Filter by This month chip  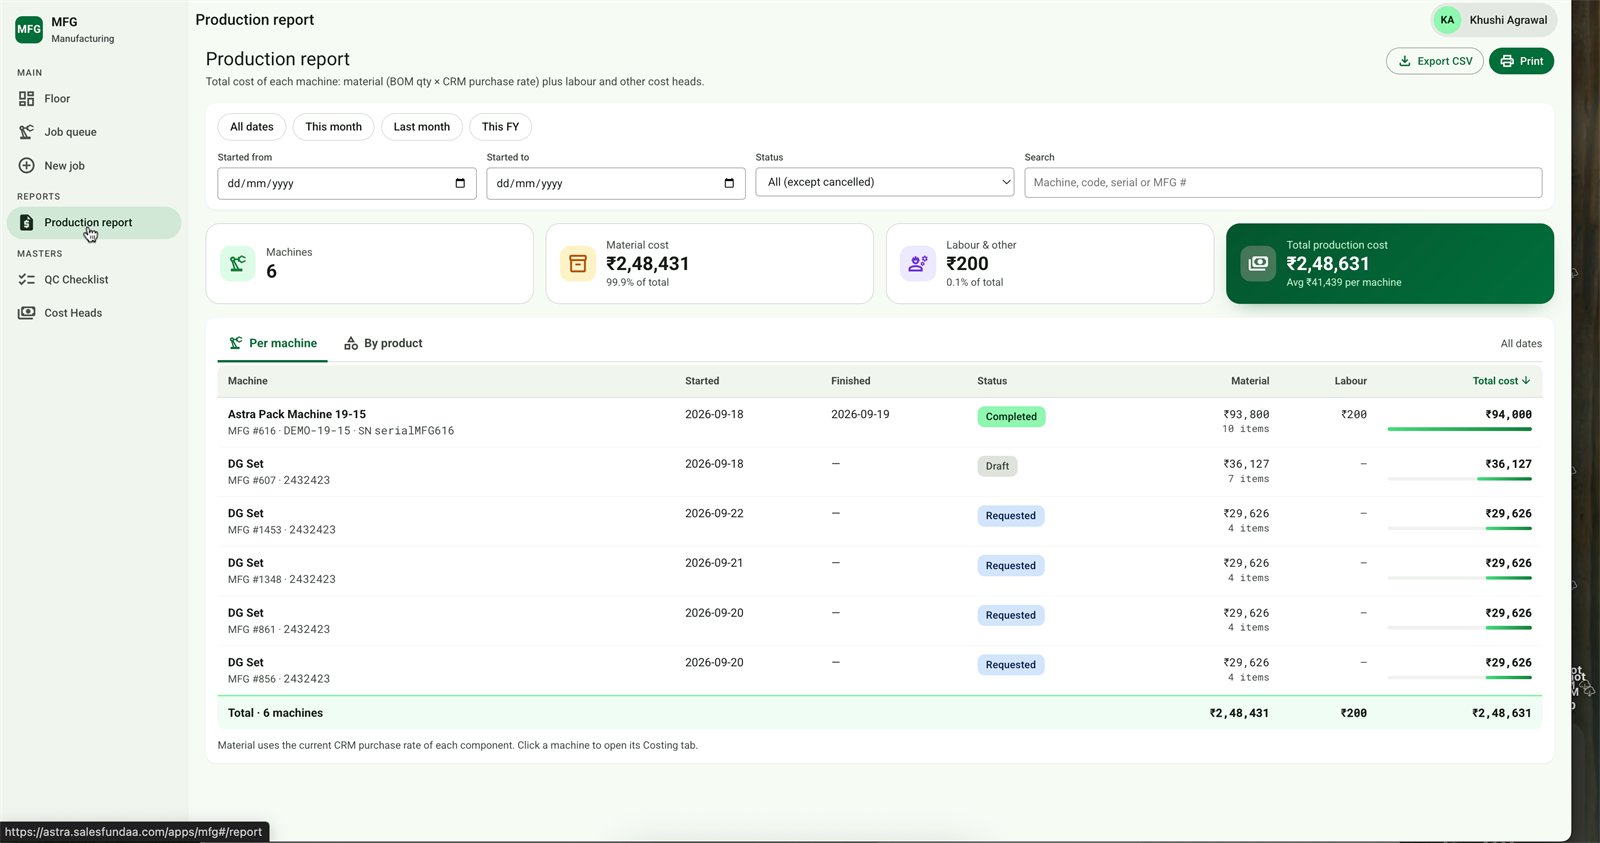tap(334, 127)
